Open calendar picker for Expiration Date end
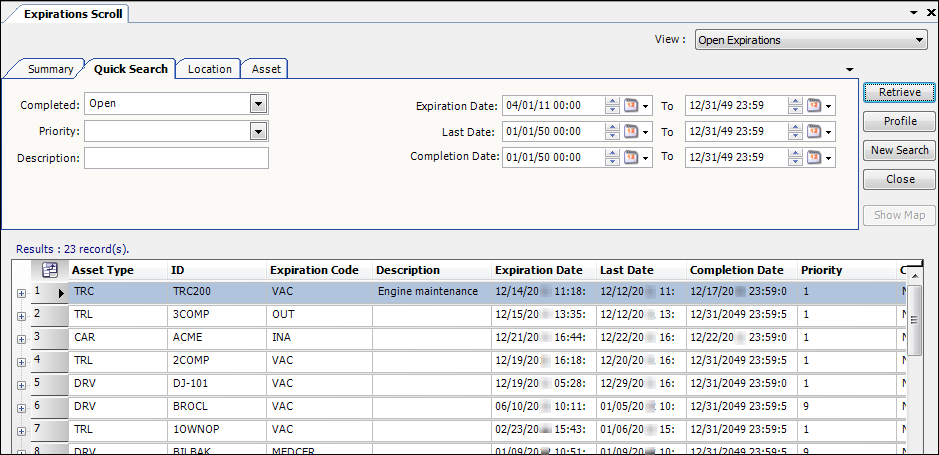The width and height of the screenshot is (939, 455). (x=815, y=105)
